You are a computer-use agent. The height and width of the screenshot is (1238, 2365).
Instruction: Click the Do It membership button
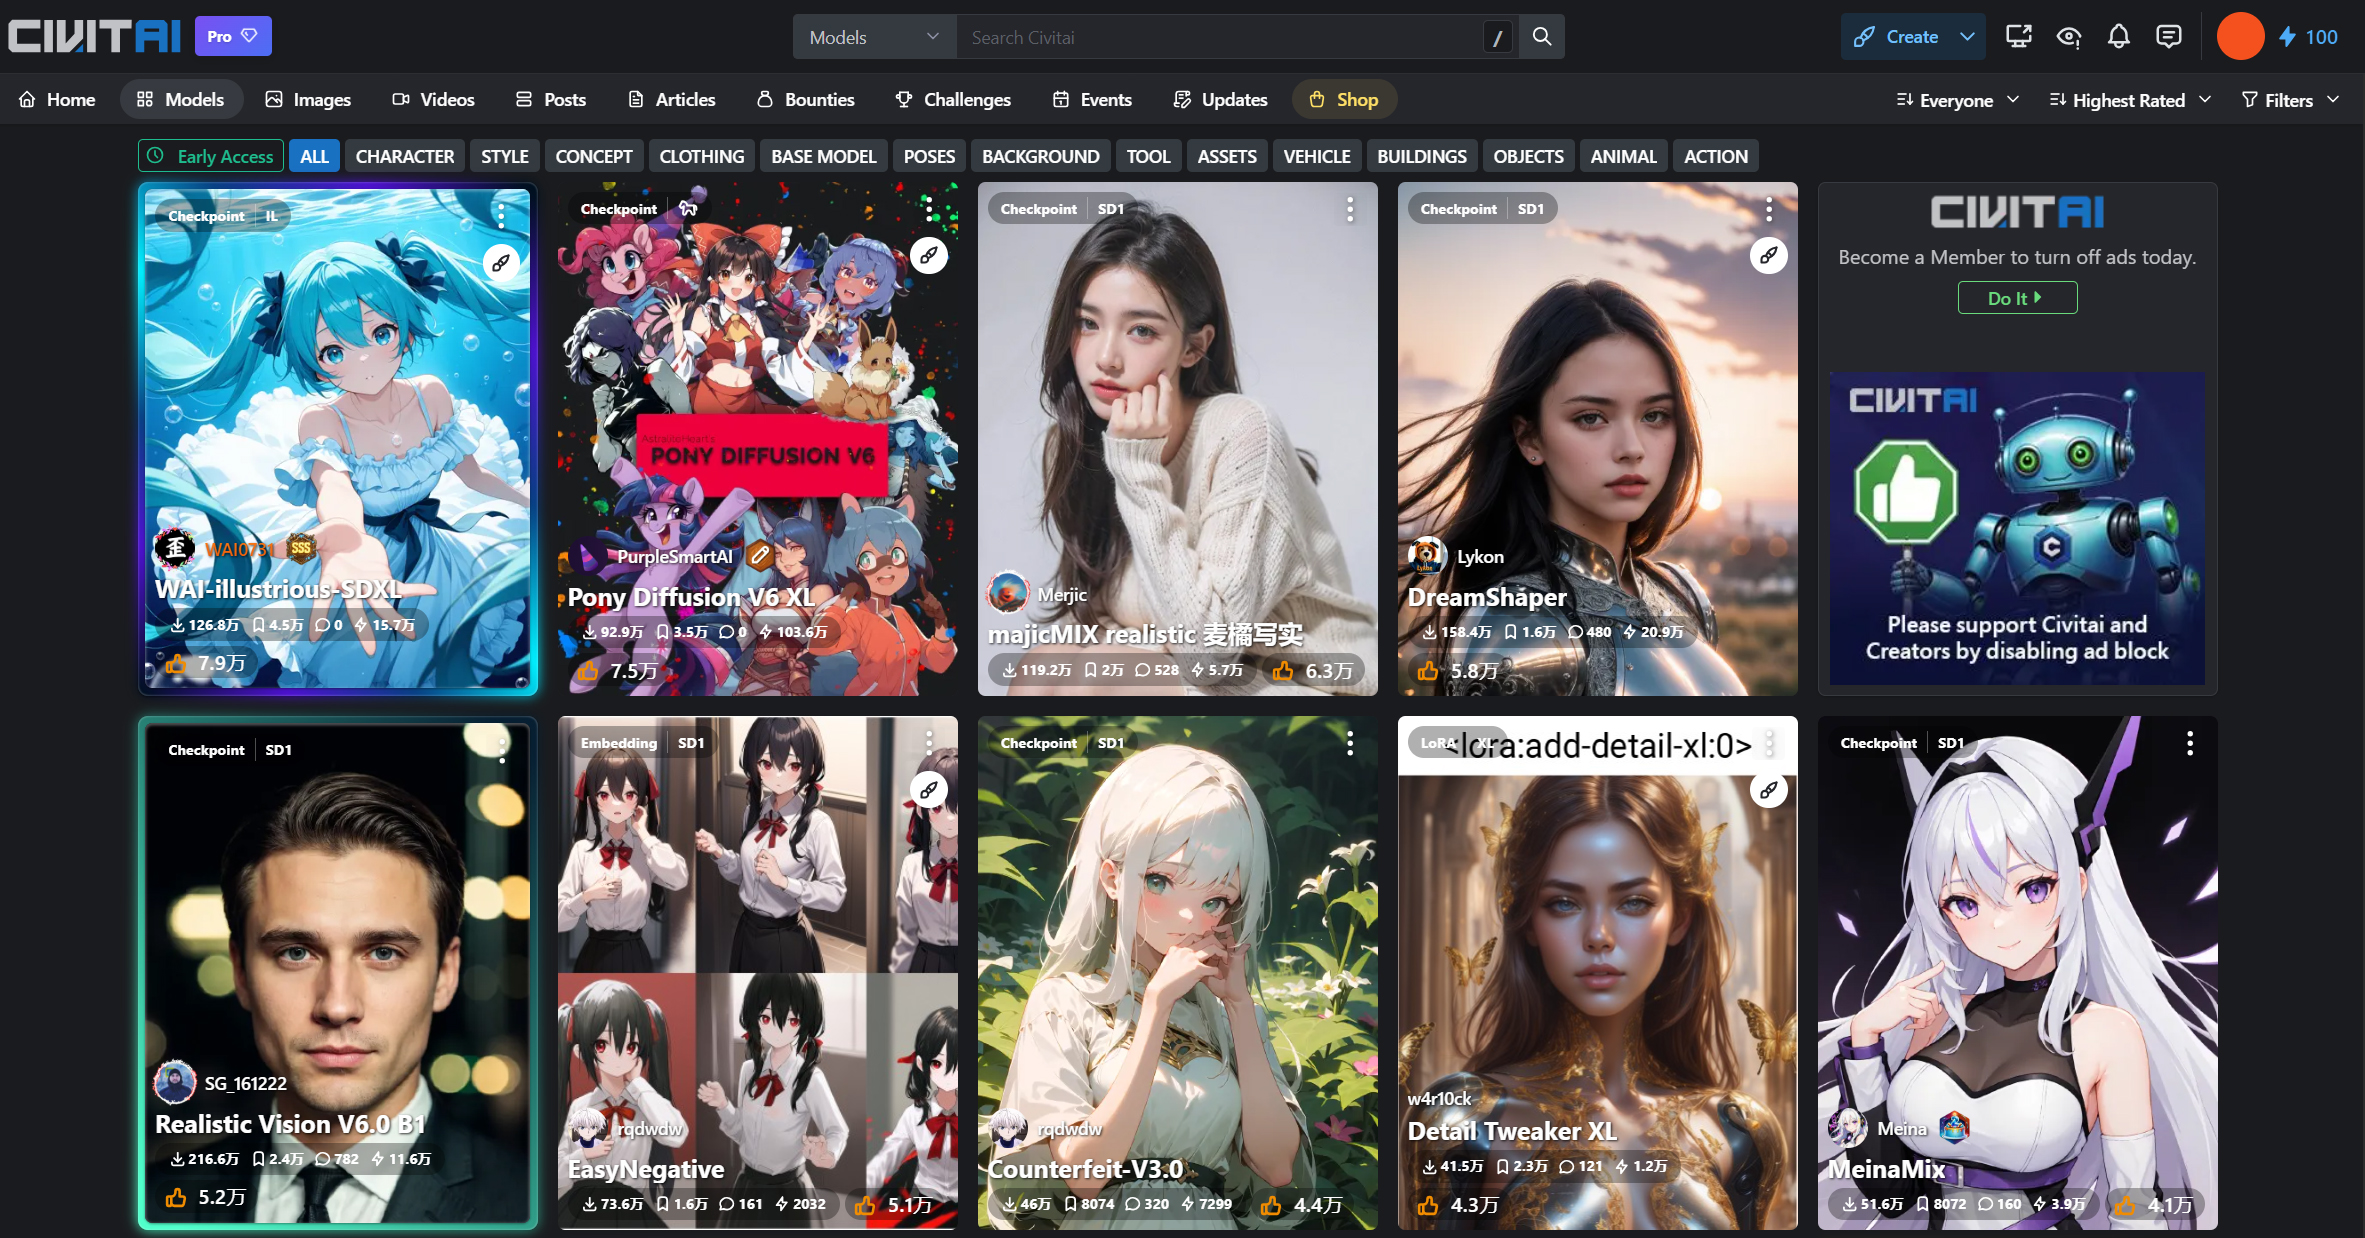(x=2017, y=298)
